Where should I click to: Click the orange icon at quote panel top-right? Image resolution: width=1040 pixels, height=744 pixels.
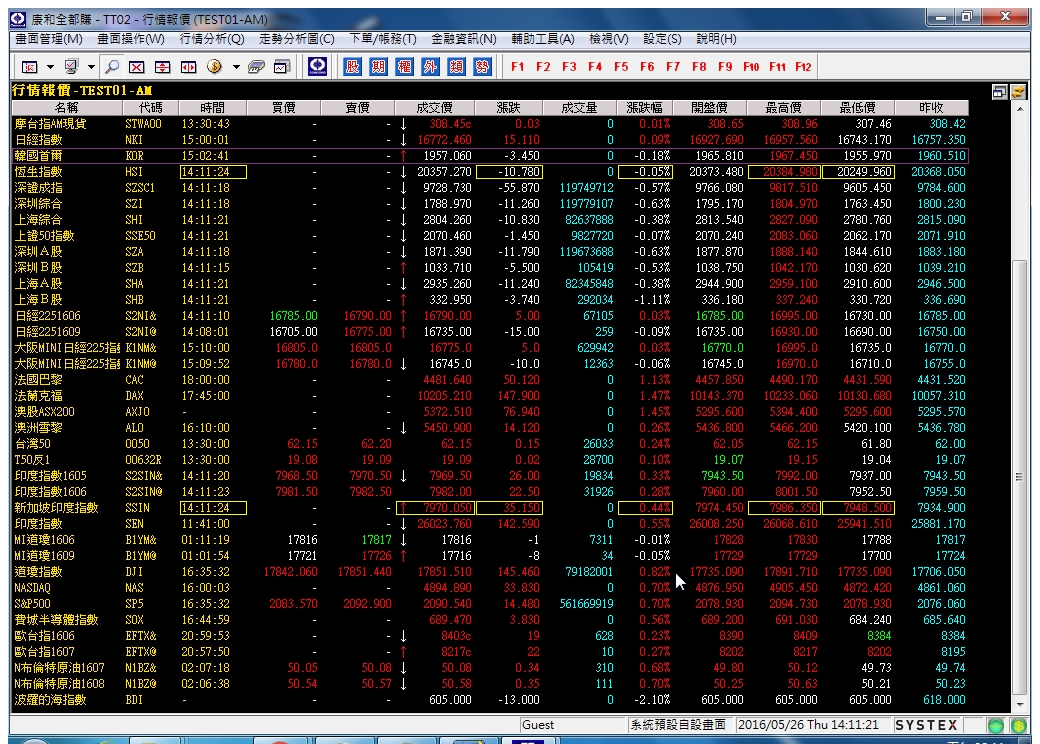pos(1018,92)
